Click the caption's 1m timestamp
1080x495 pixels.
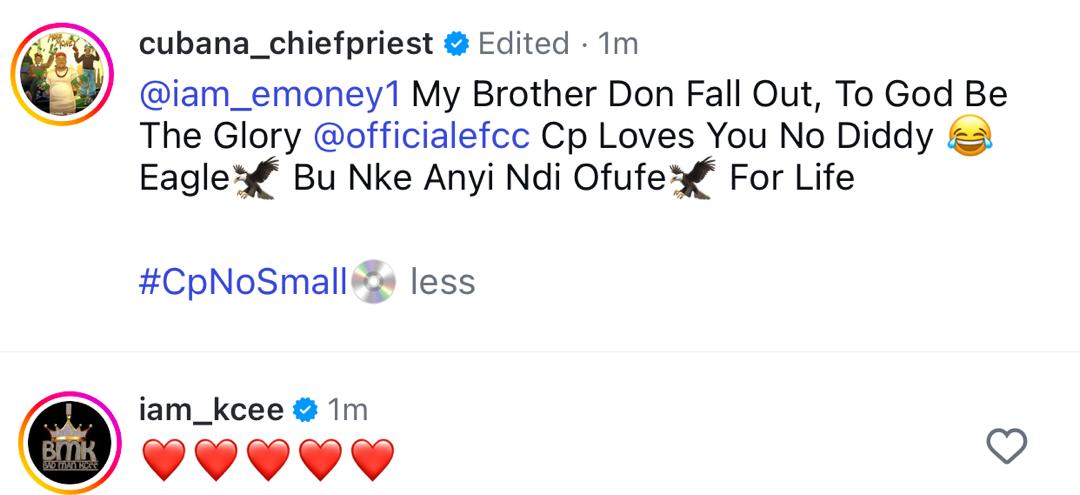click(617, 44)
